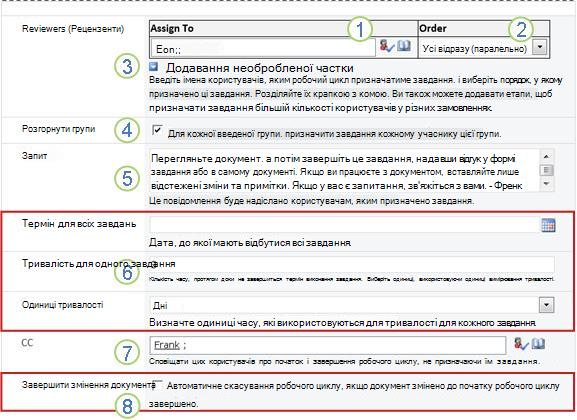Click check names icon beside Assign To field
Image resolution: width=577 pixels, height=420 pixels.
coord(387,46)
